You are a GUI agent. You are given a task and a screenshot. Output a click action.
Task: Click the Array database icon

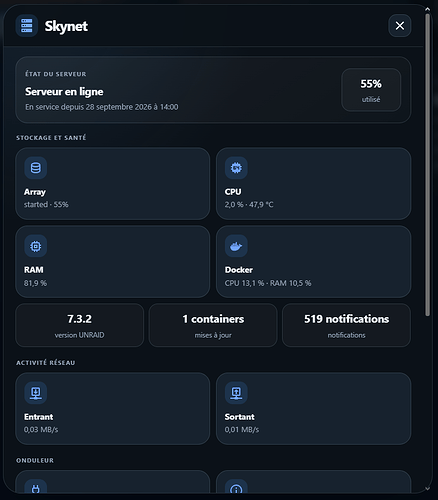36,168
